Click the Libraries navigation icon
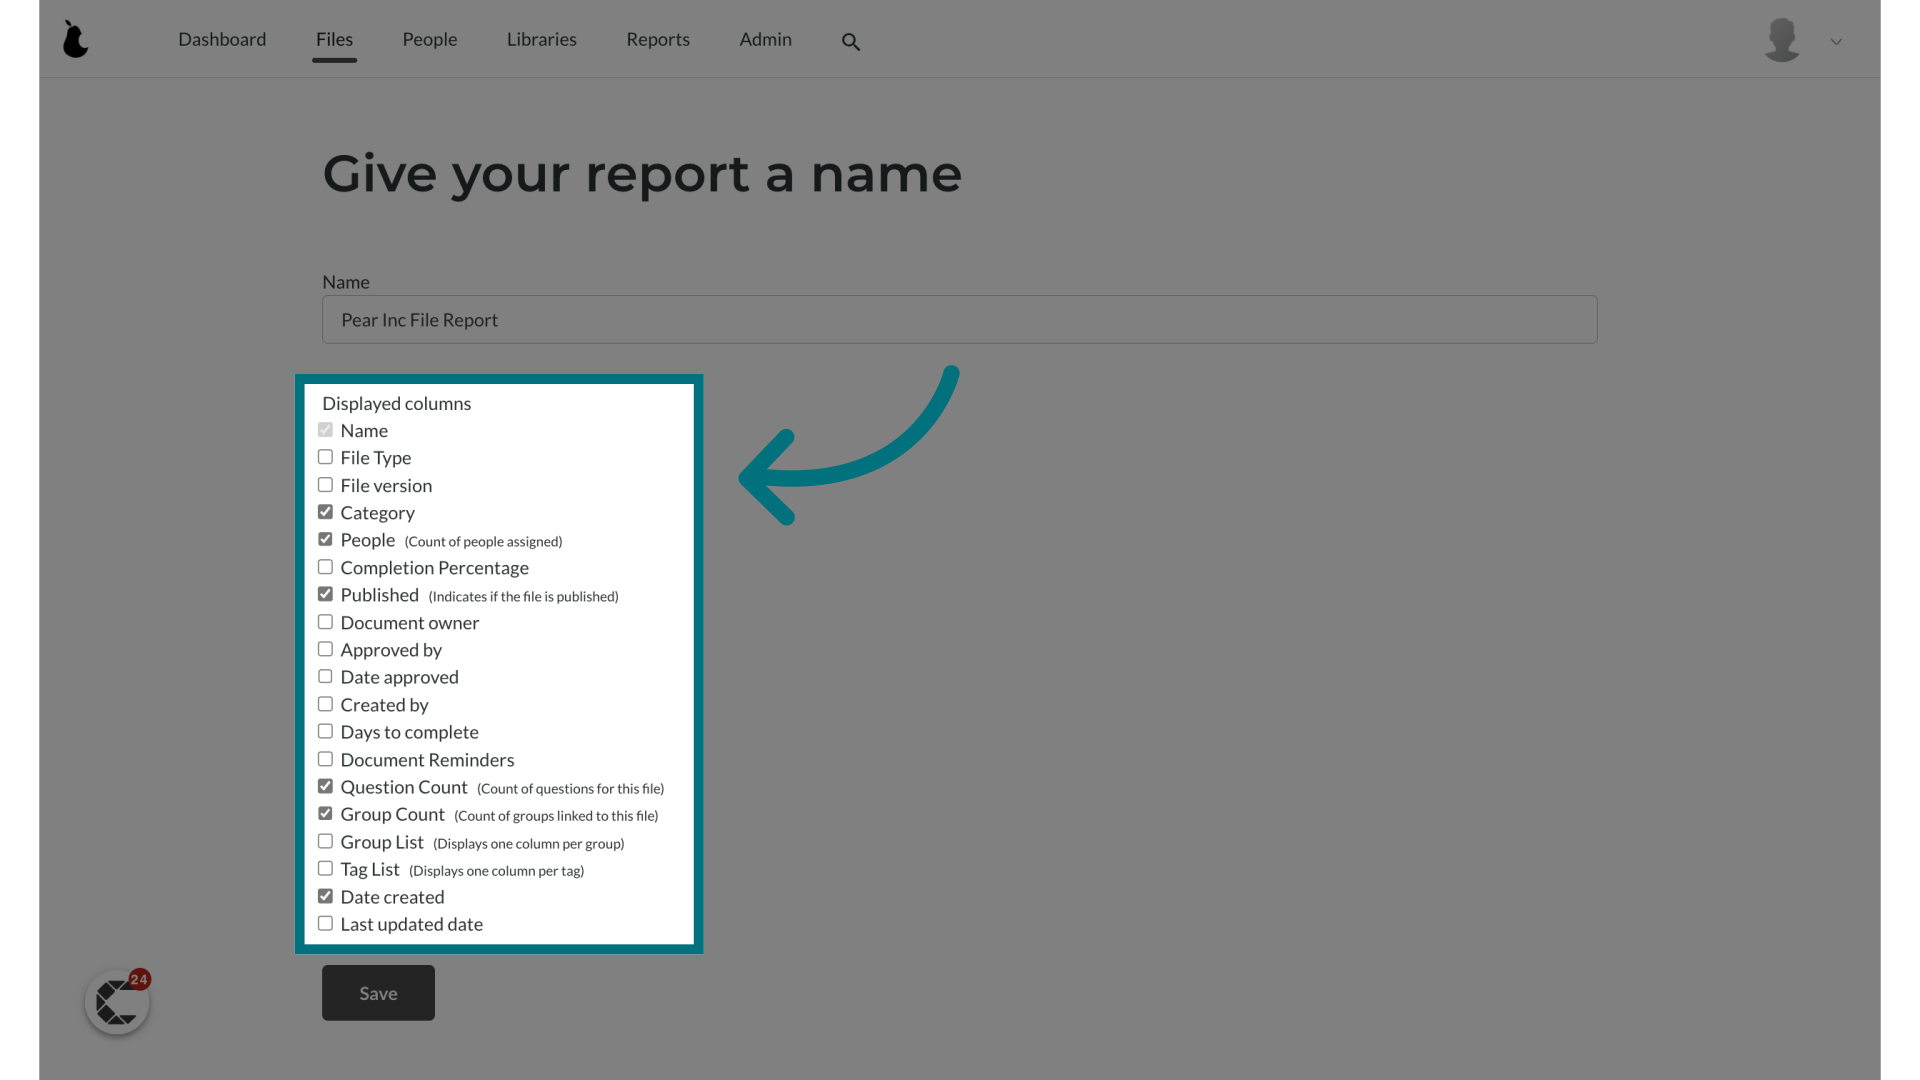The image size is (1920, 1080). 542,38
